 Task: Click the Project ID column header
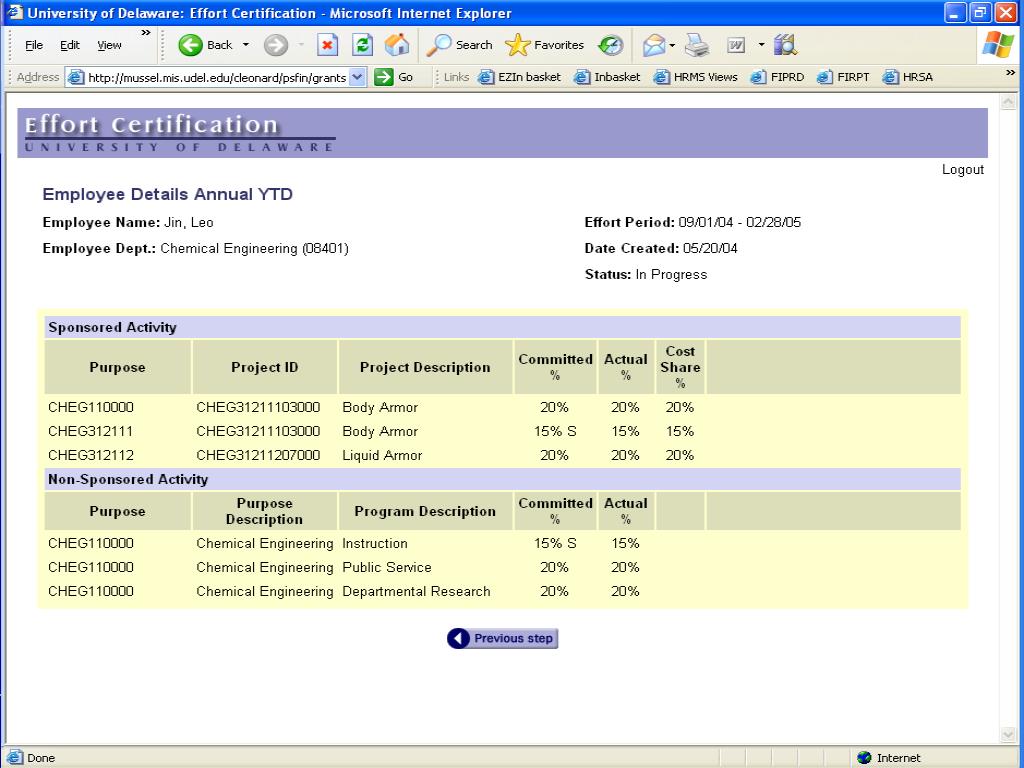coord(264,367)
